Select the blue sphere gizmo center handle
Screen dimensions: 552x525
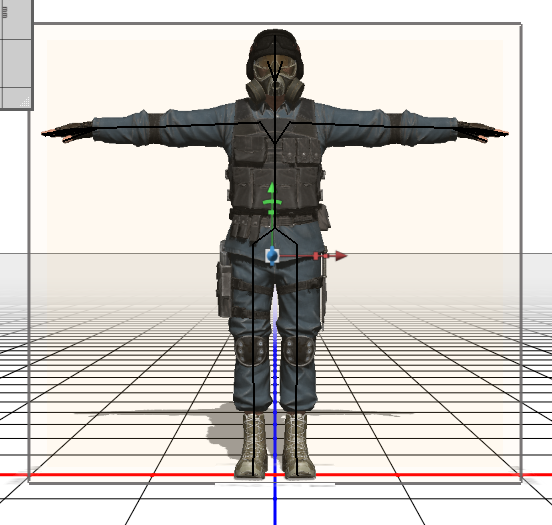pos(272,256)
